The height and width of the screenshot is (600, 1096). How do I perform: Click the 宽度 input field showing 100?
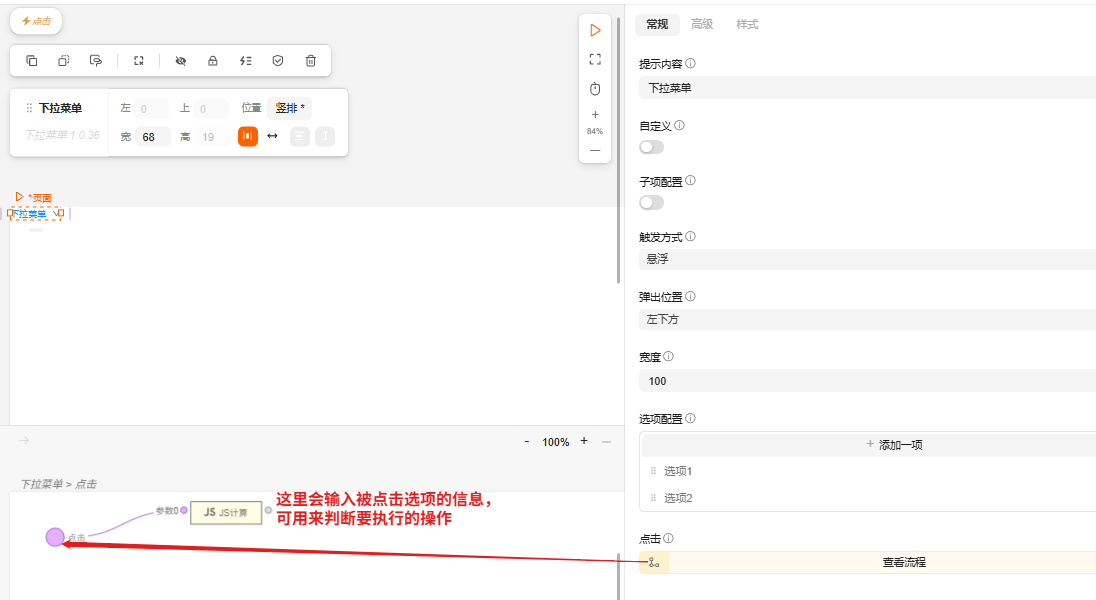(866, 381)
